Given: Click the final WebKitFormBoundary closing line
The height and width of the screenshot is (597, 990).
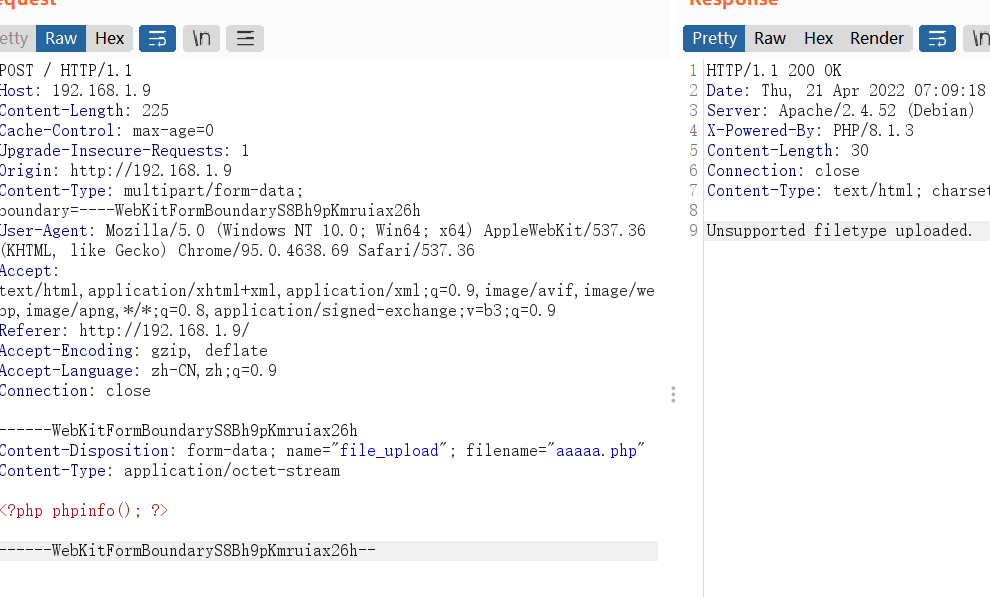Looking at the screenshot, I should coord(188,551).
